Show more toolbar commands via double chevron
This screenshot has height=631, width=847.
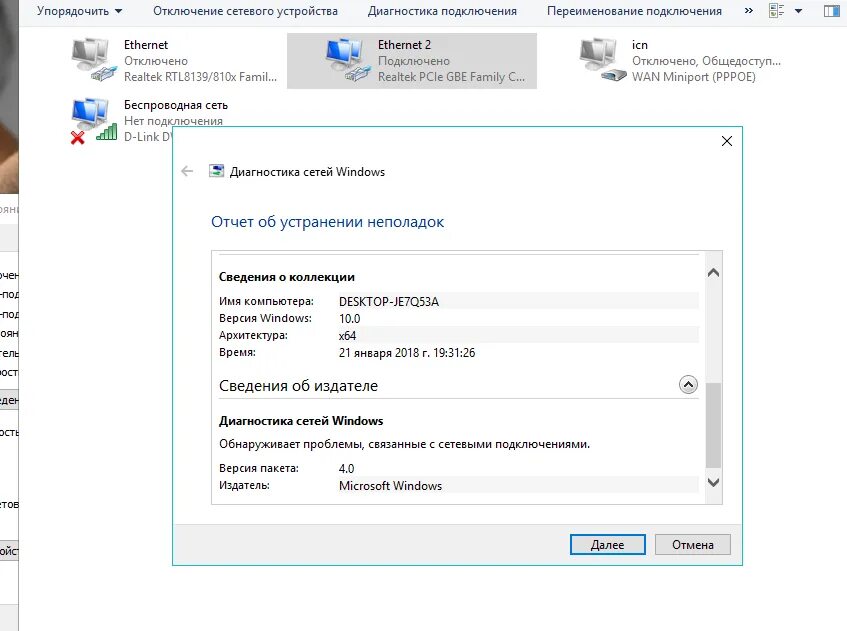click(749, 10)
